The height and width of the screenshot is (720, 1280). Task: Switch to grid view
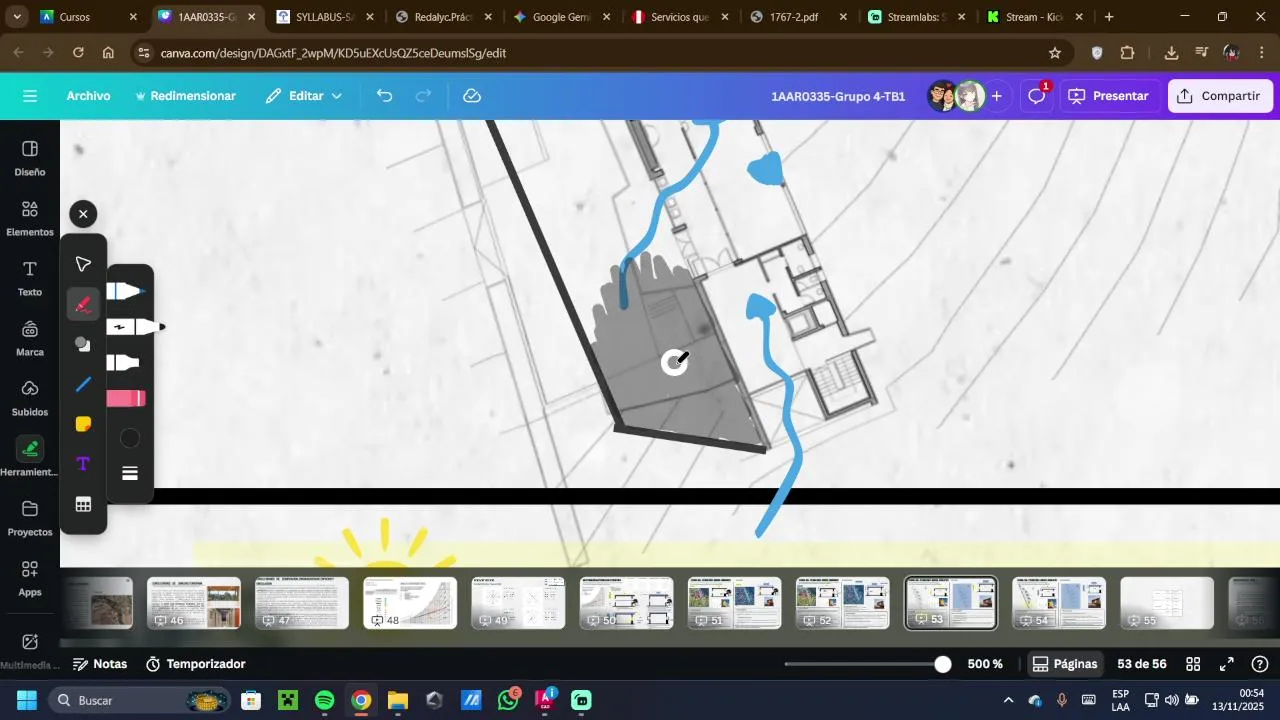coord(1193,664)
